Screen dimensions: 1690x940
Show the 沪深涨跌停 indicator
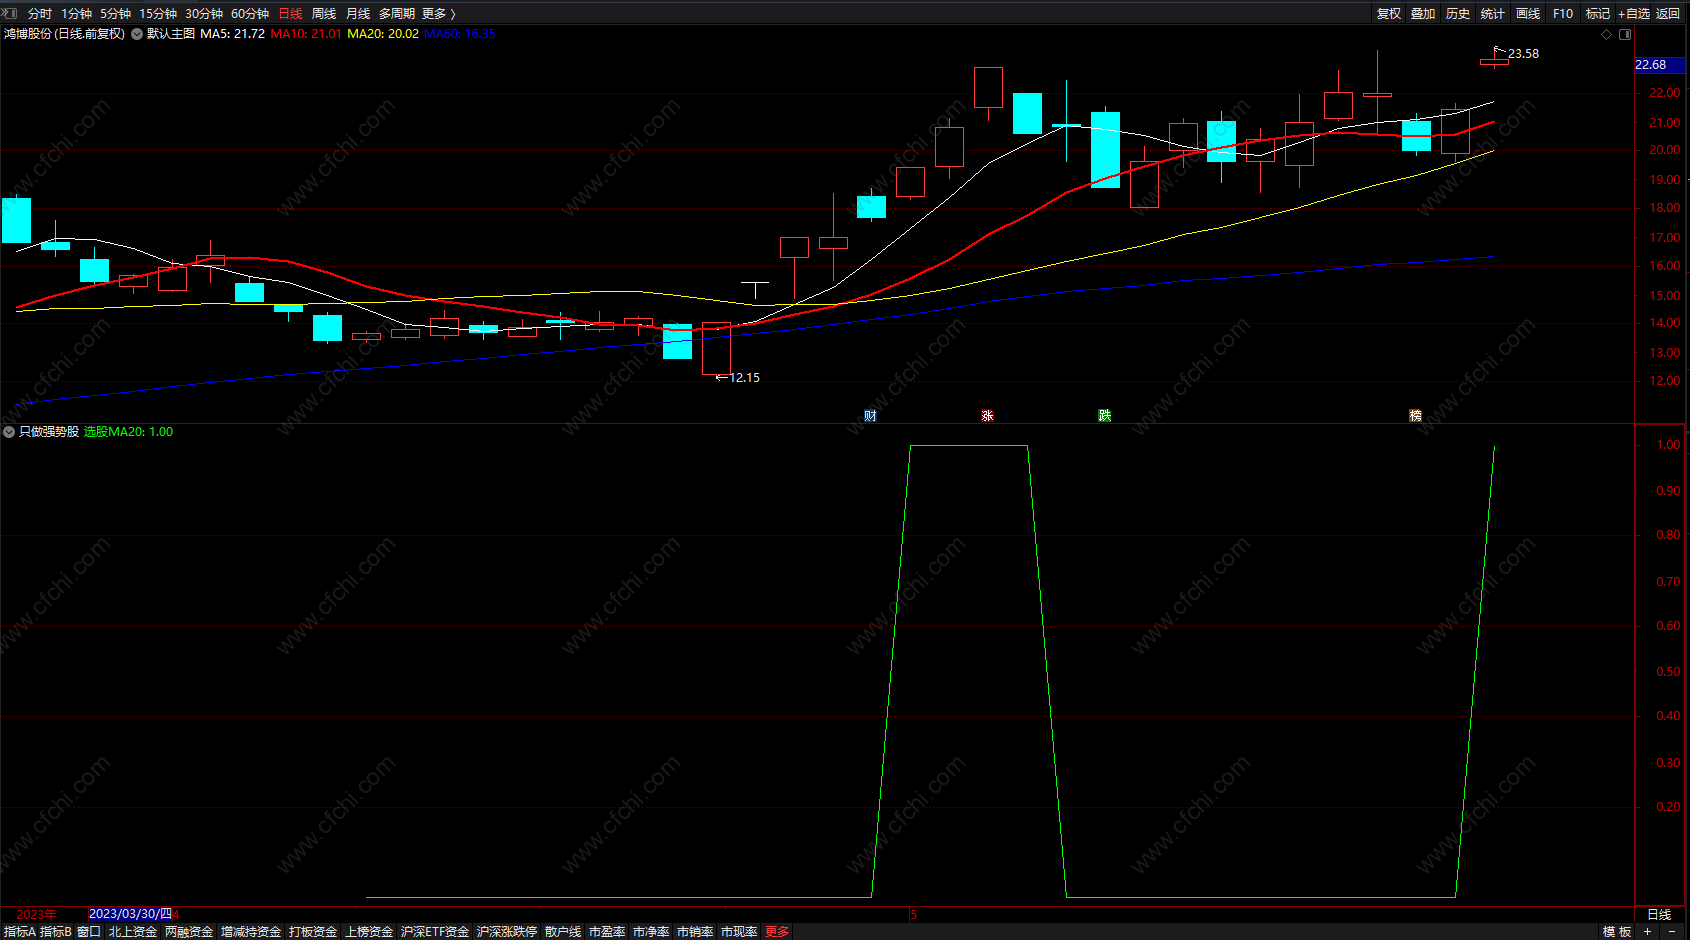pyautogui.click(x=507, y=932)
